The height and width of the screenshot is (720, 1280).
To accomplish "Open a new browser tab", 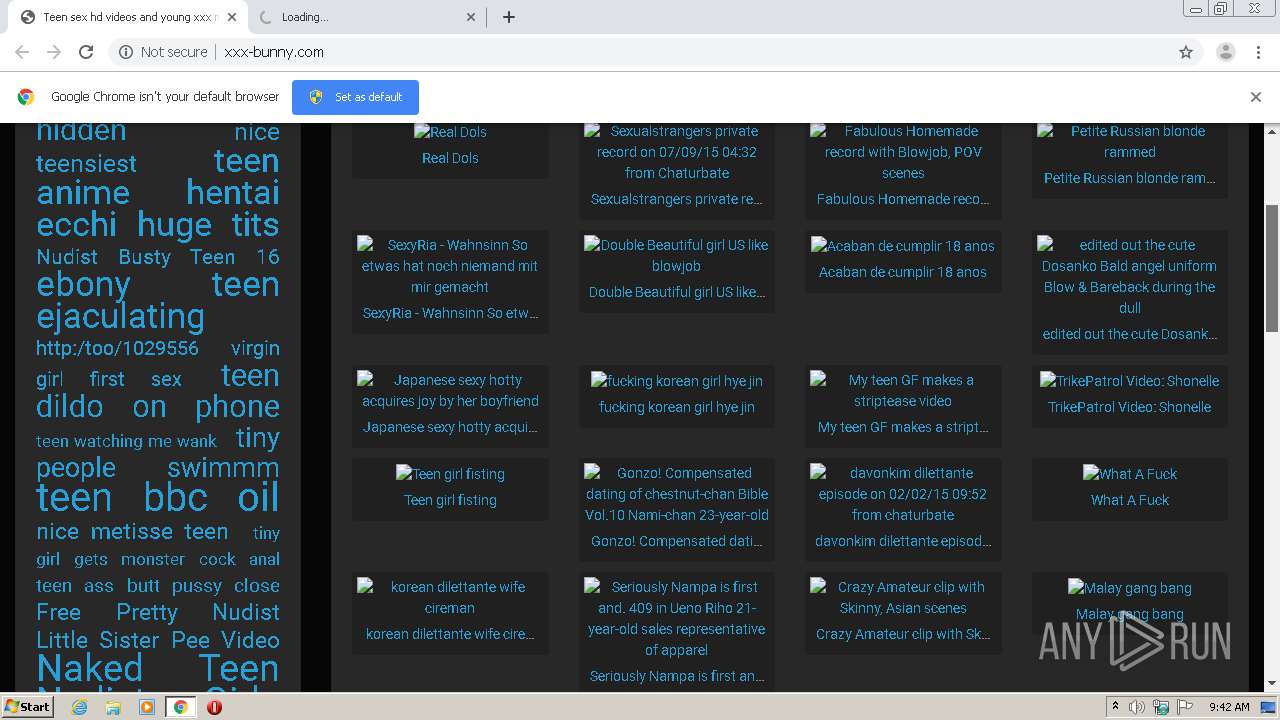I will [x=509, y=17].
